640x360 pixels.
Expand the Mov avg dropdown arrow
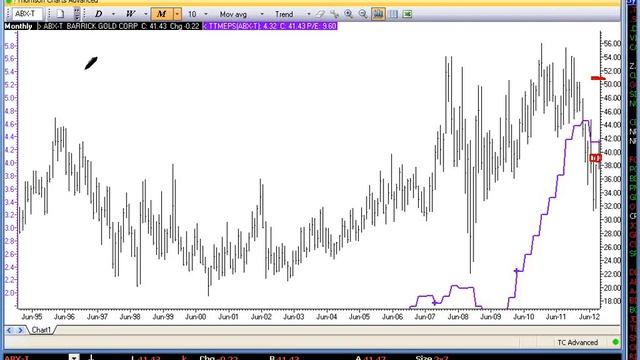pyautogui.click(x=262, y=14)
